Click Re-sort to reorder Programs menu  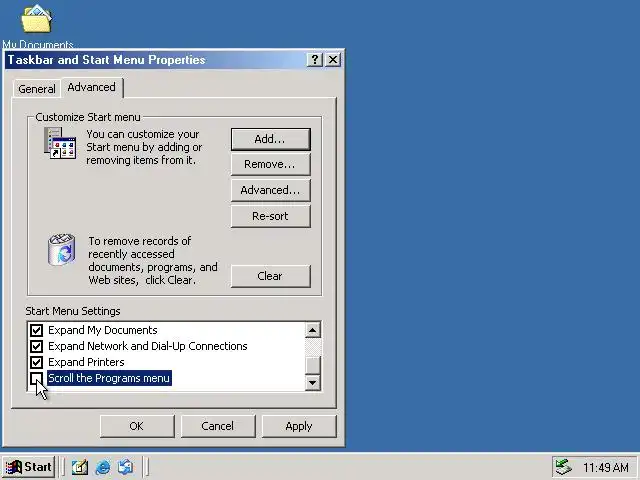271,216
